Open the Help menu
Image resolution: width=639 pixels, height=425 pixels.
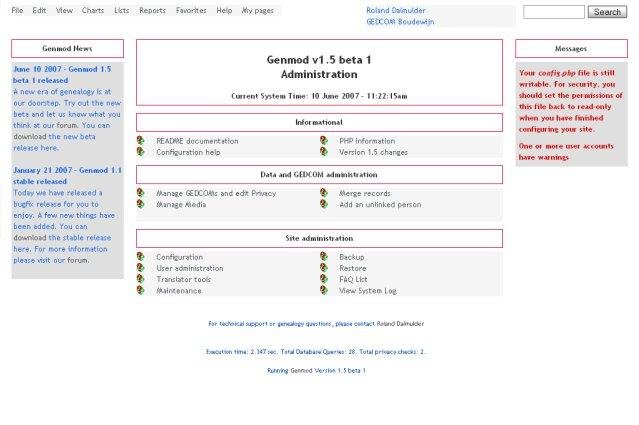tap(224, 11)
